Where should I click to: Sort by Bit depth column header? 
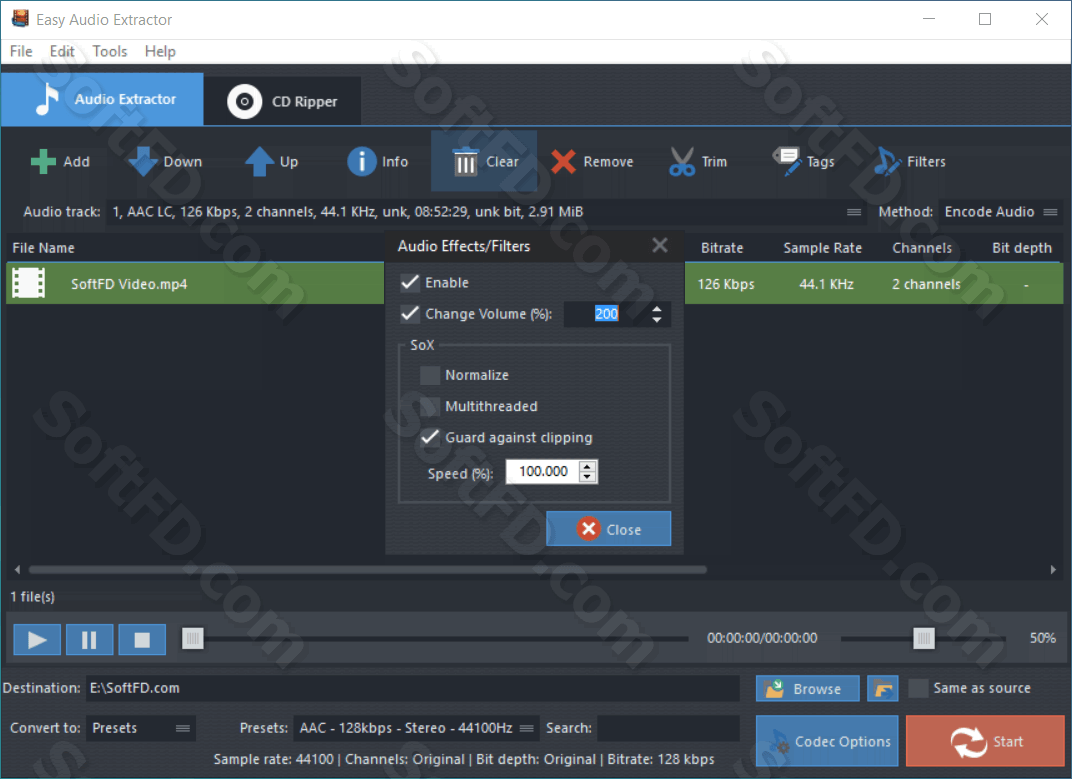[1021, 248]
